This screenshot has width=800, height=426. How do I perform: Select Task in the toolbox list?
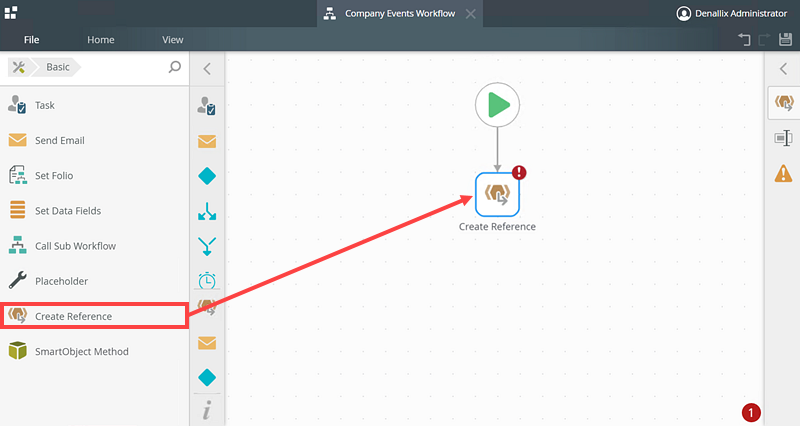[x=94, y=105]
